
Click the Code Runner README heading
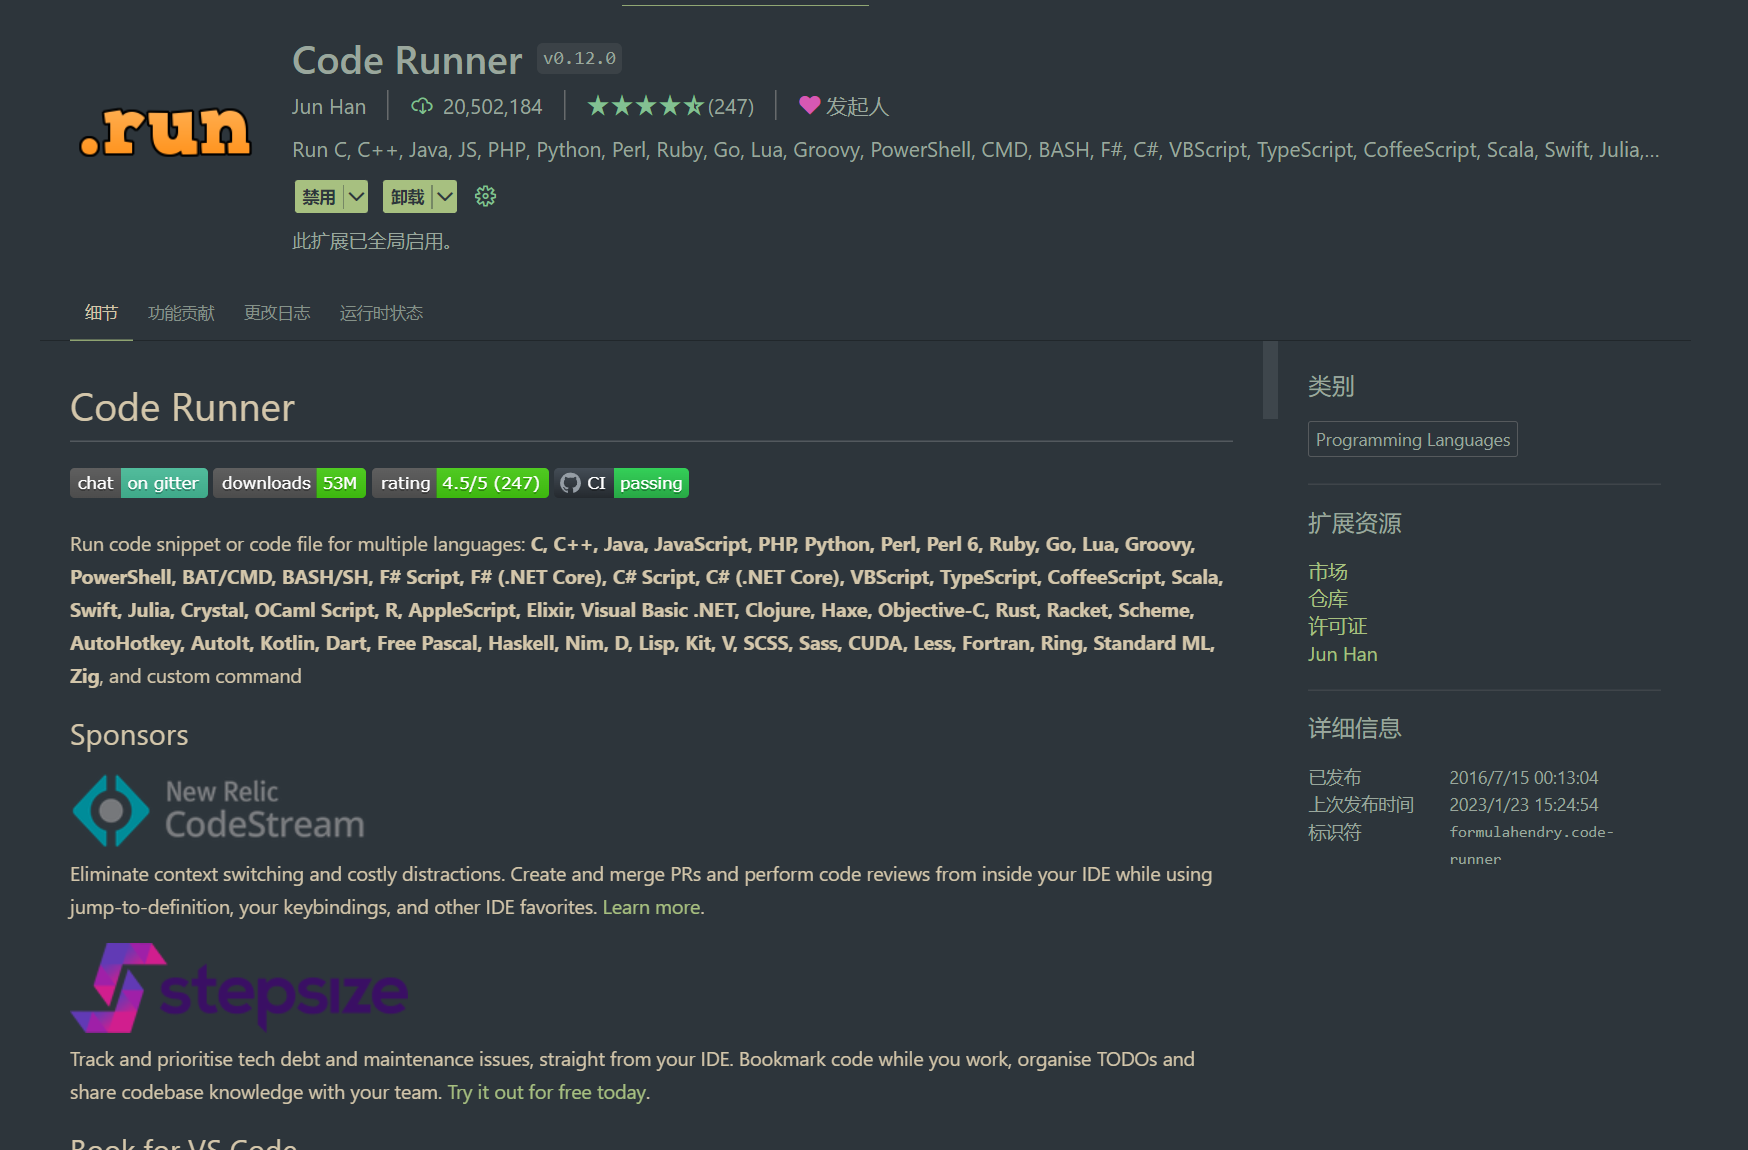(182, 408)
